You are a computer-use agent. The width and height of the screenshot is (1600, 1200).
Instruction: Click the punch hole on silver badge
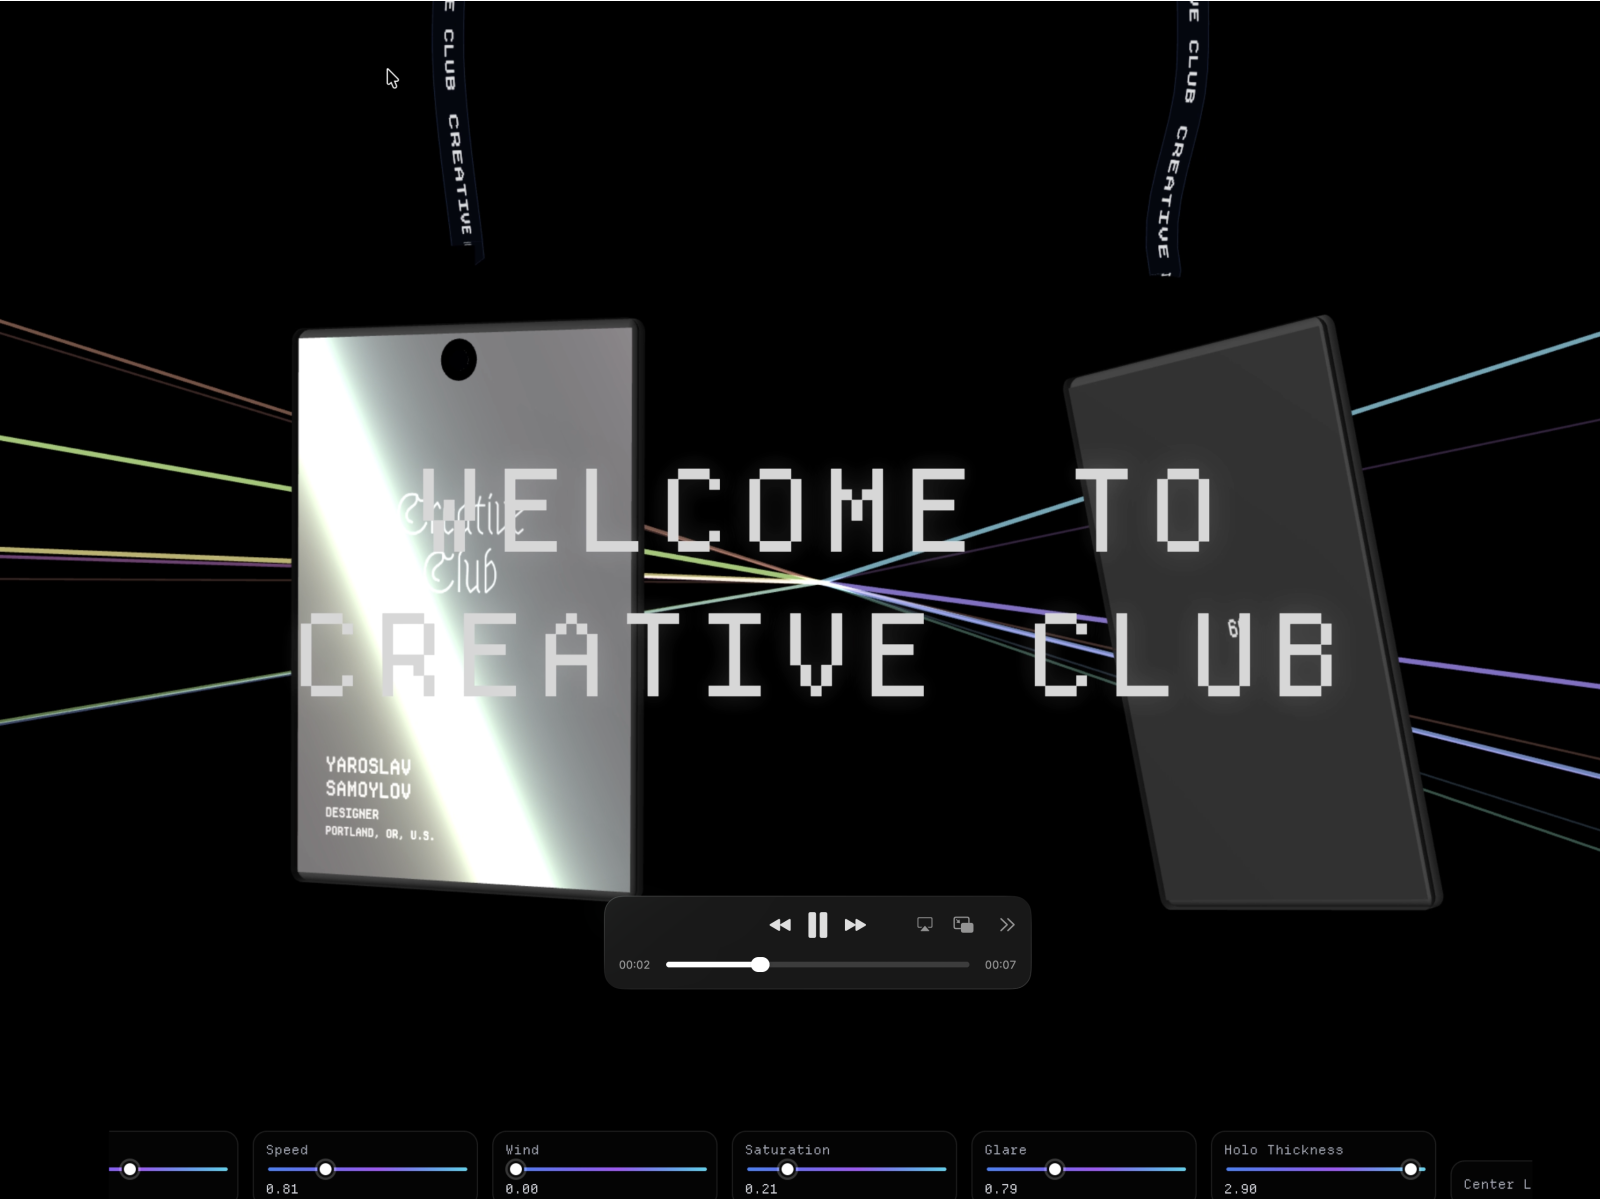coord(459,360)
